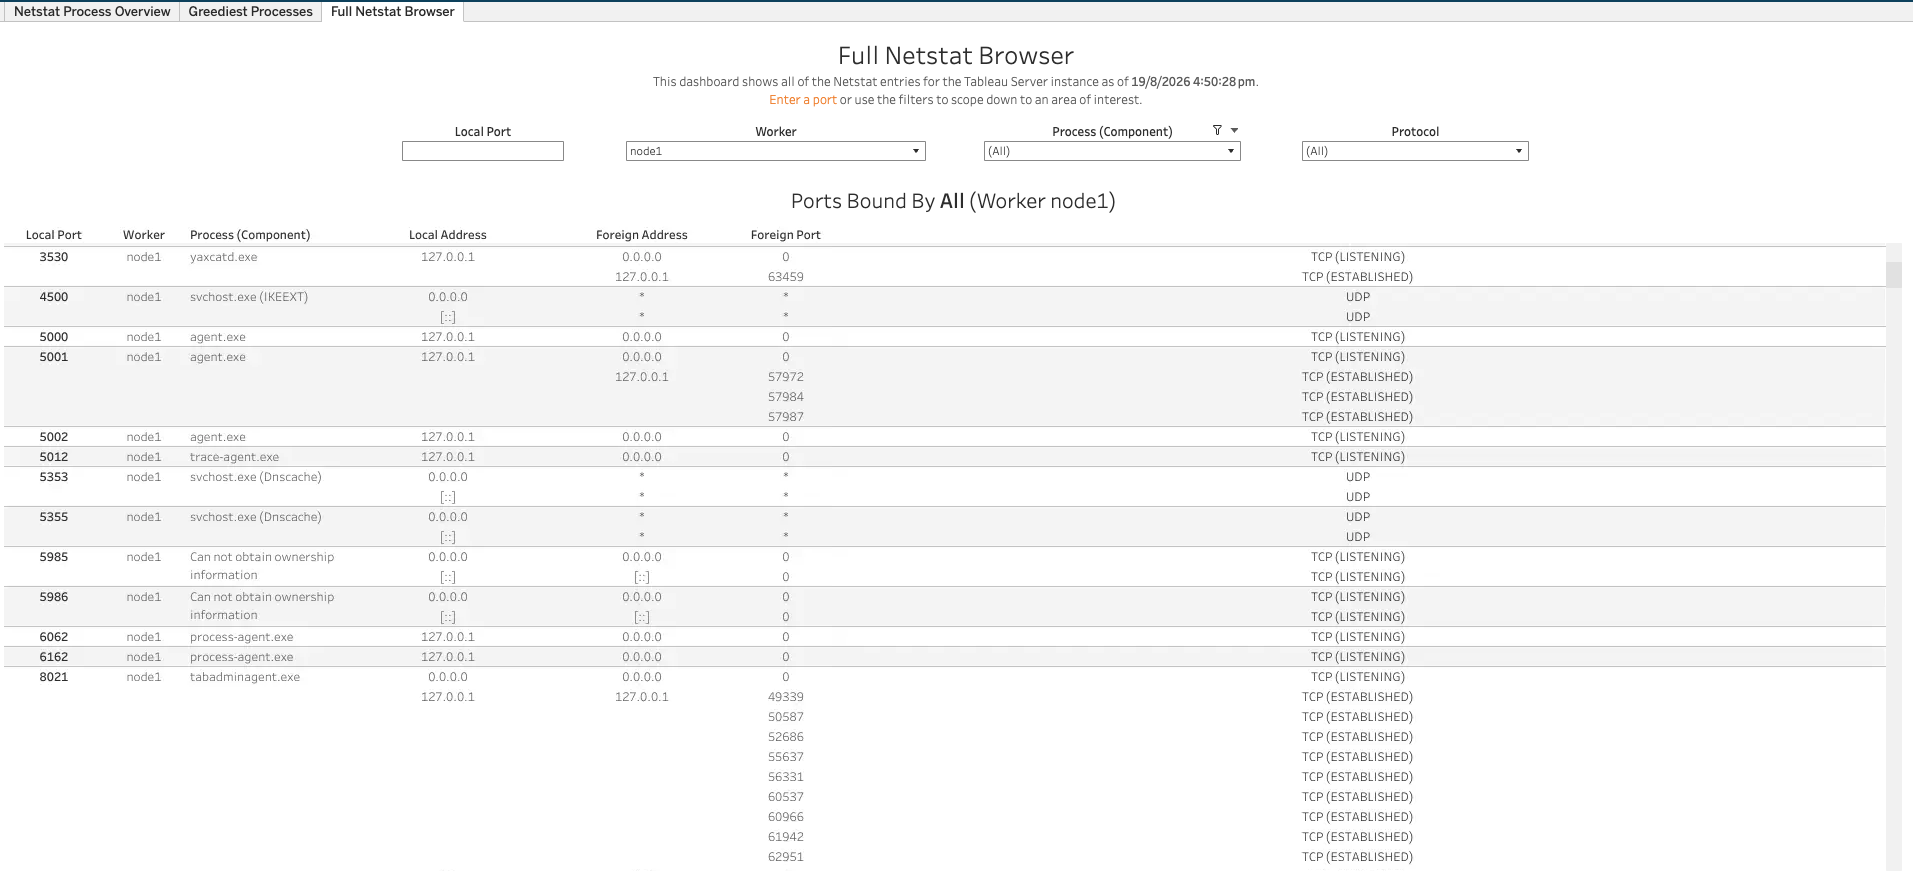Click the Foreign Address column header
The height and width of the screenshot is (874, 1913).
click(642, 235)
